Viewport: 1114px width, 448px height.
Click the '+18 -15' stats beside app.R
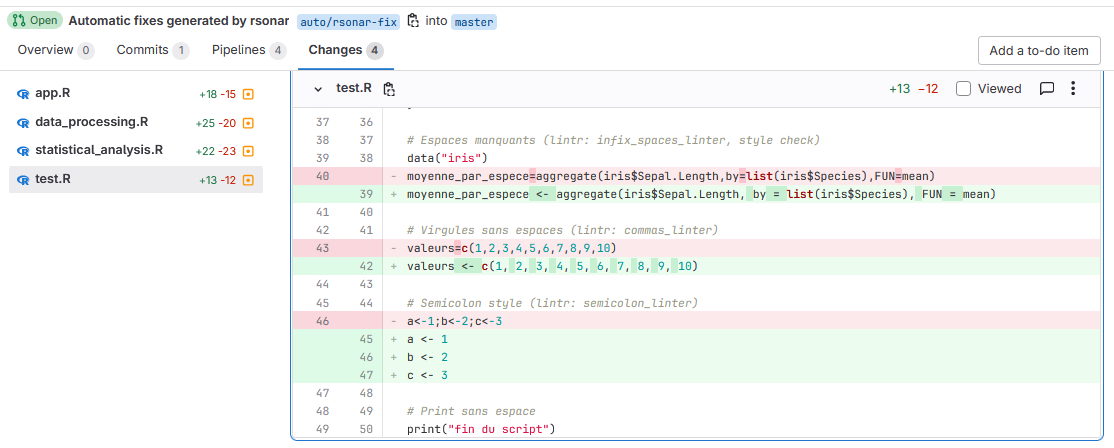[218, 94]
